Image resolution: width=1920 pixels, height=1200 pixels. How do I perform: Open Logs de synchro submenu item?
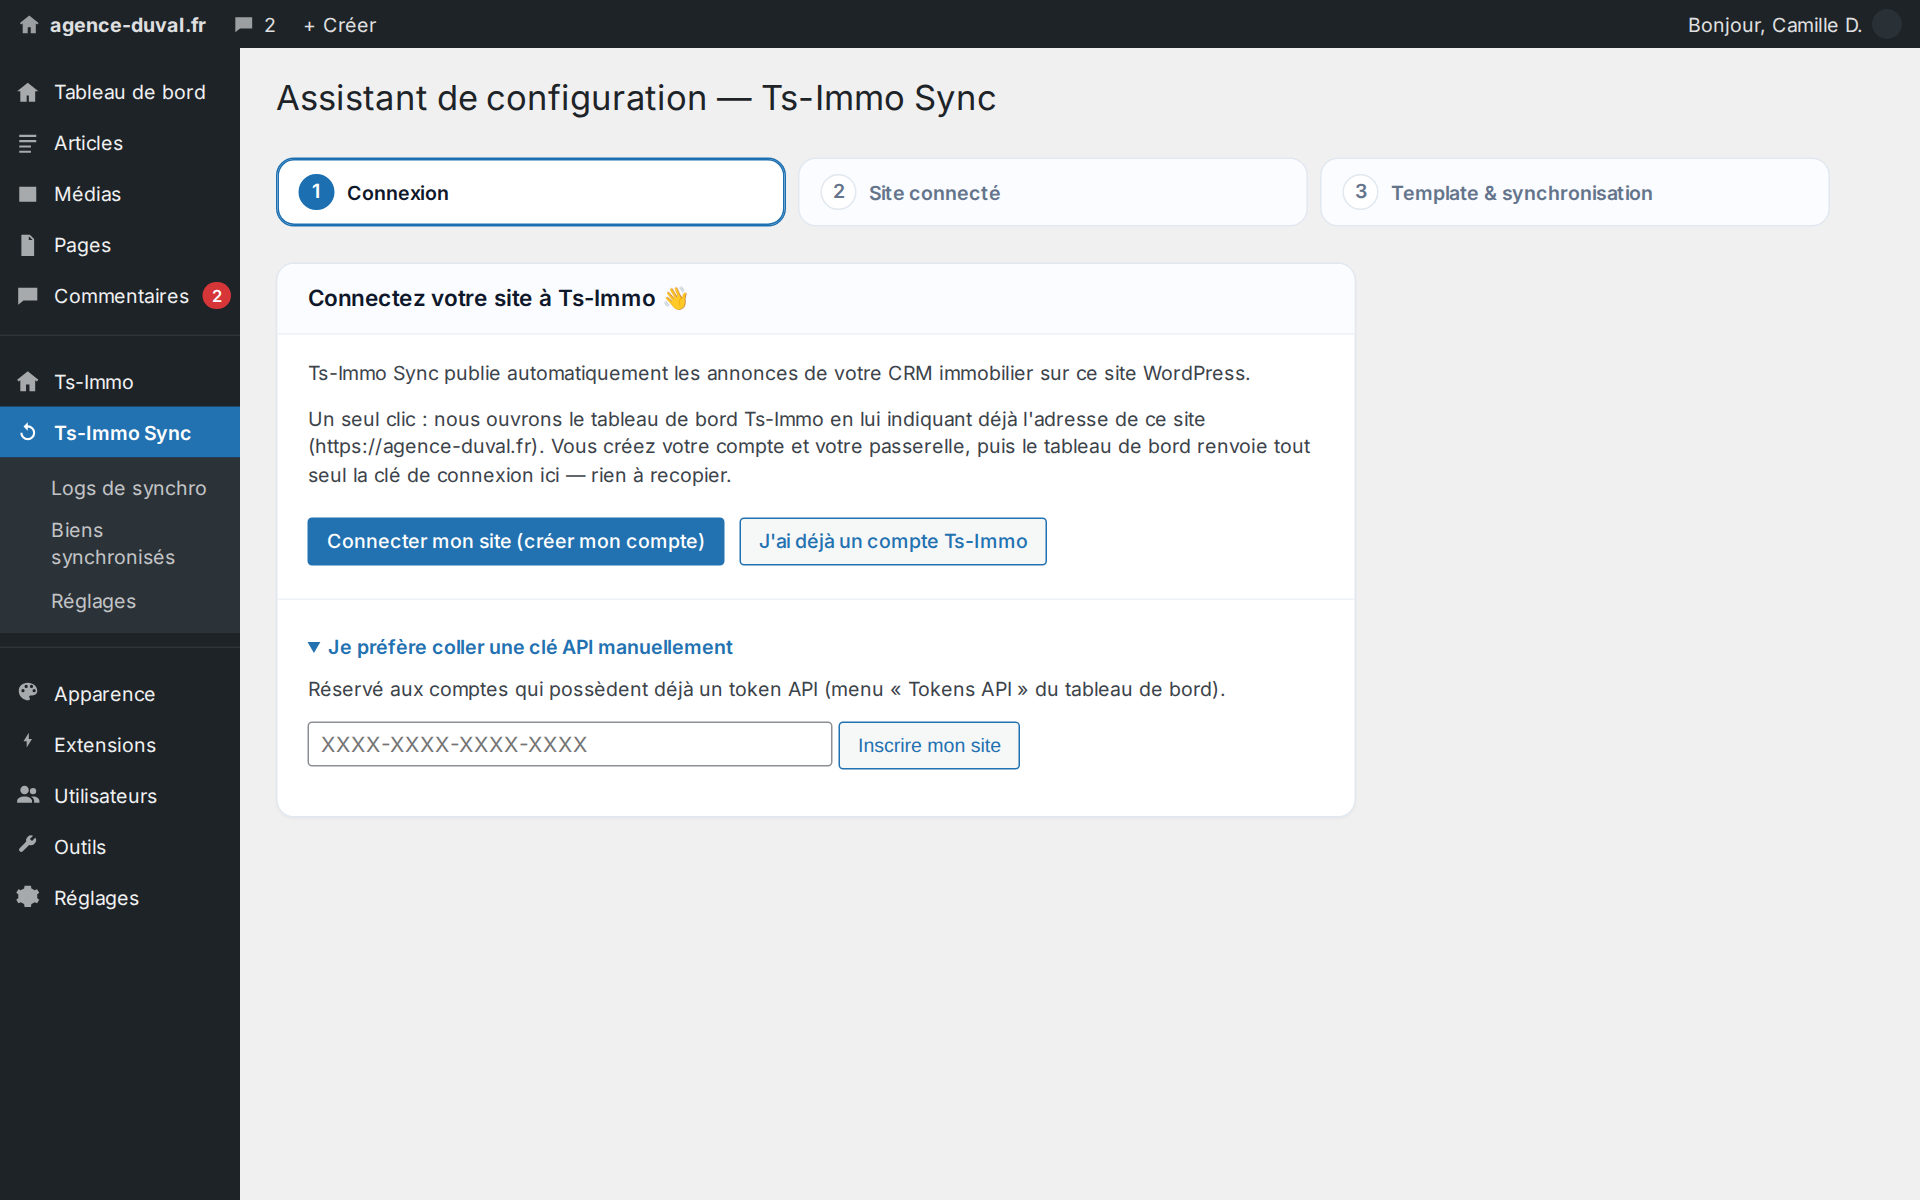pos(129,488)
